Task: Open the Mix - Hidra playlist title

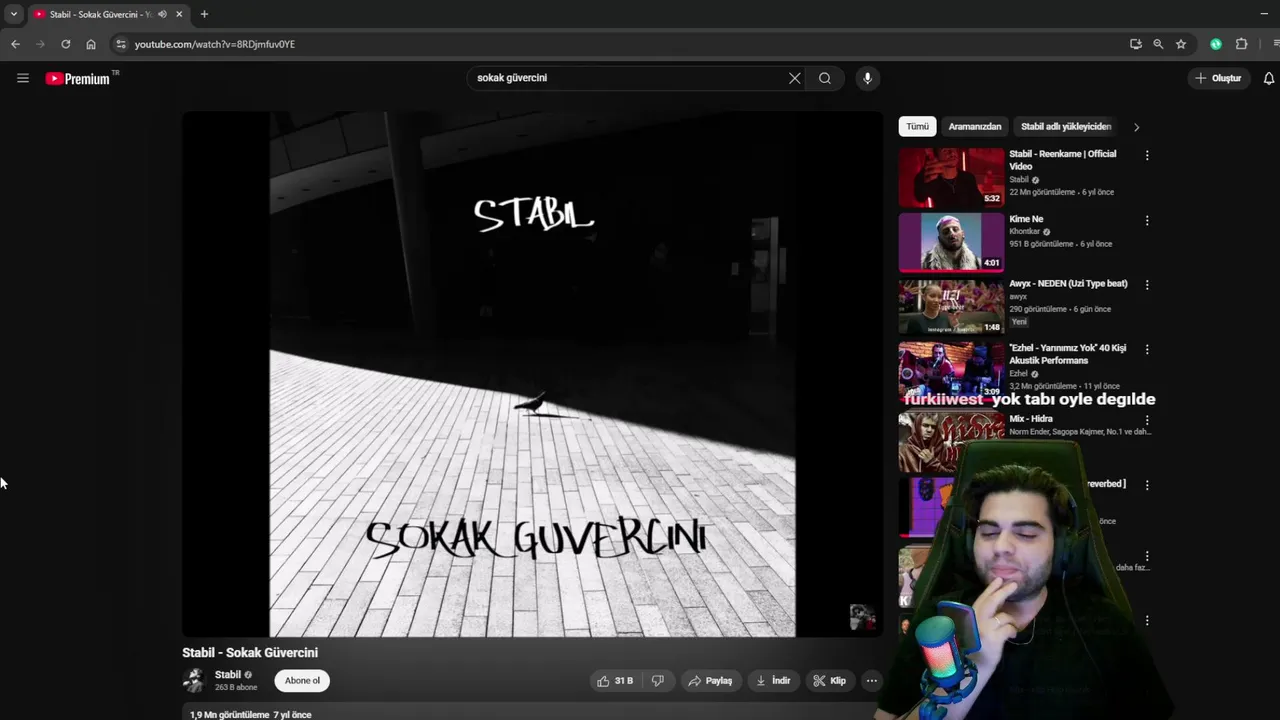Action: [x=1030, y=419]
